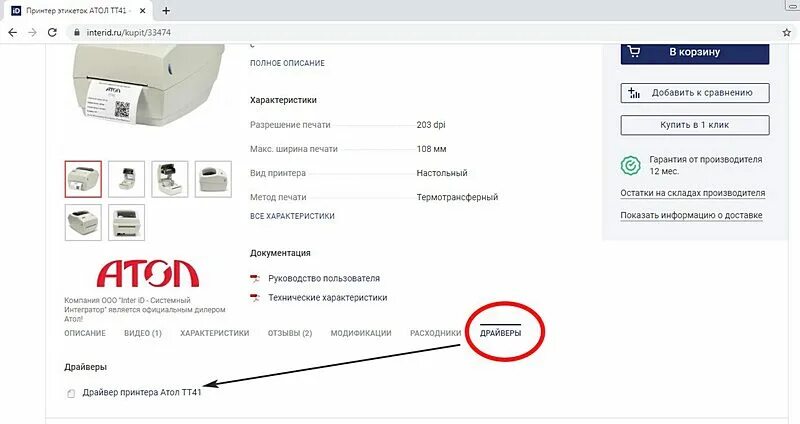Open a new tab with the plus icon
Viewport: 800px width, 424px height.
point(166,10)
